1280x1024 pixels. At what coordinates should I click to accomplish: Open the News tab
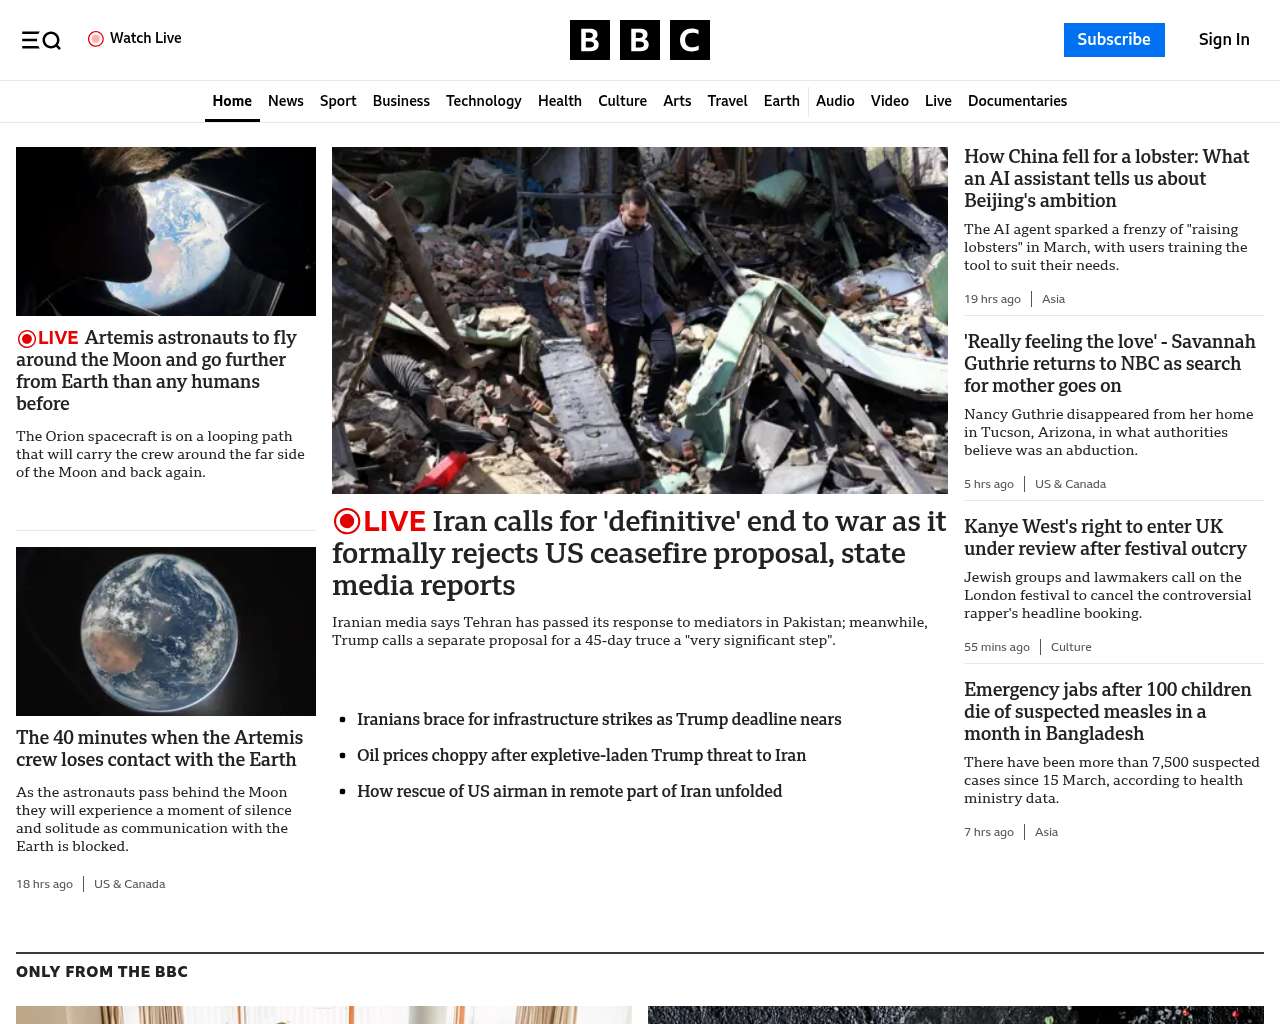[x=285, y=101]
